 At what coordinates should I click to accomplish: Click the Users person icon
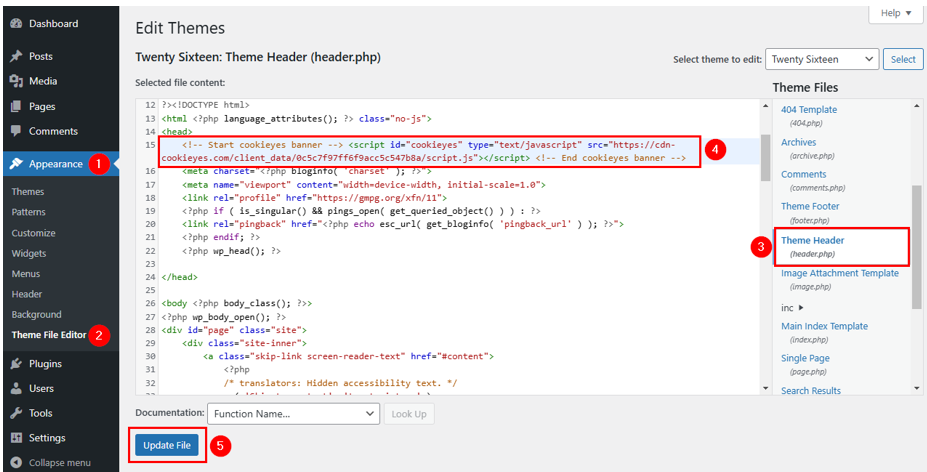[x=16, y=388]
